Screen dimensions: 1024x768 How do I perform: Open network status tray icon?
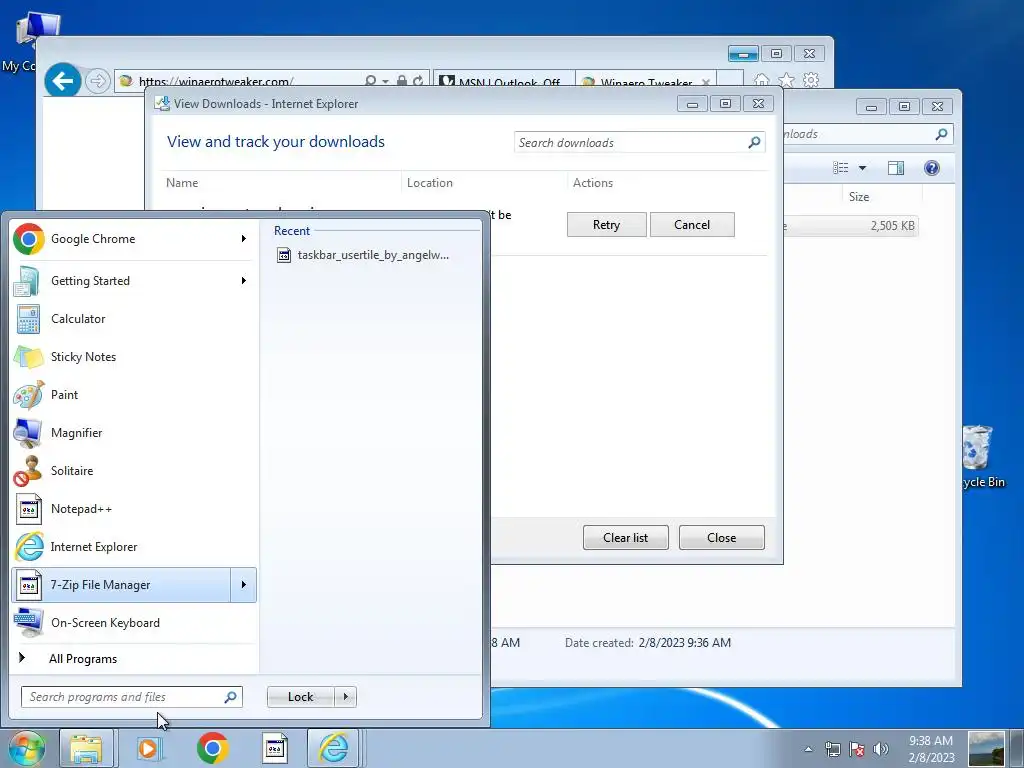tap(833, 749)
